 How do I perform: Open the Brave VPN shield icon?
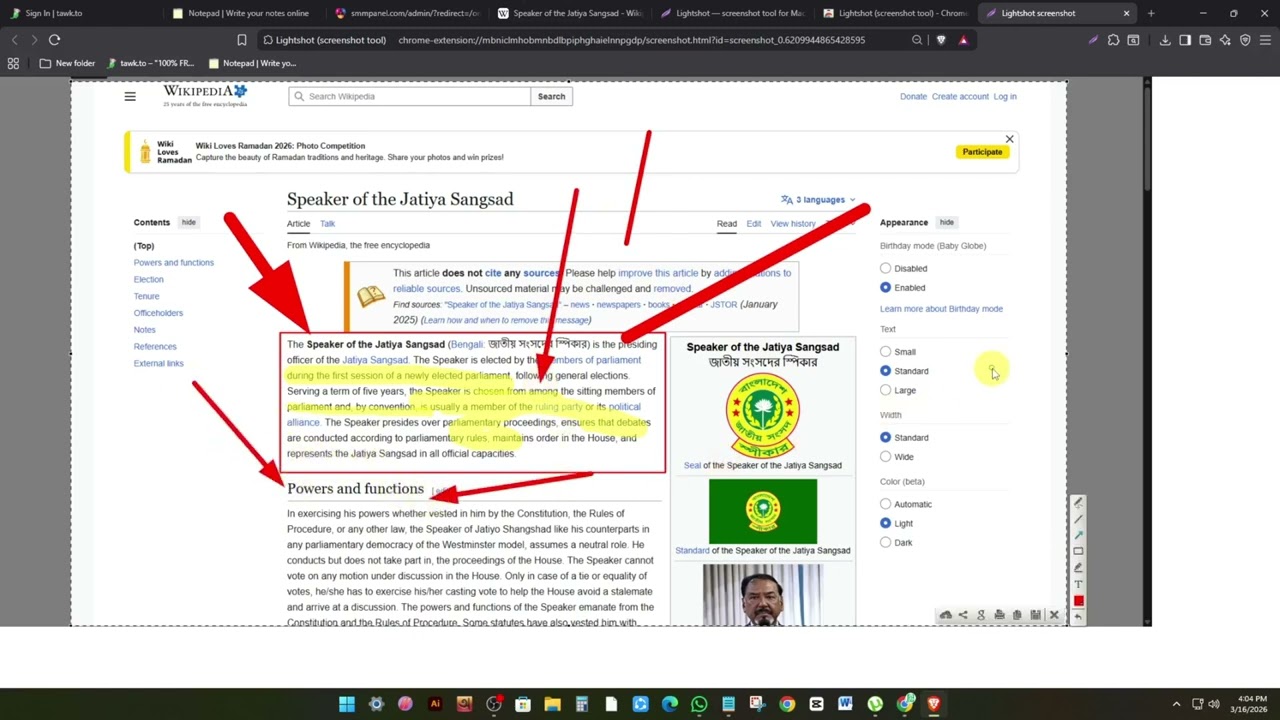(1245, 40)
